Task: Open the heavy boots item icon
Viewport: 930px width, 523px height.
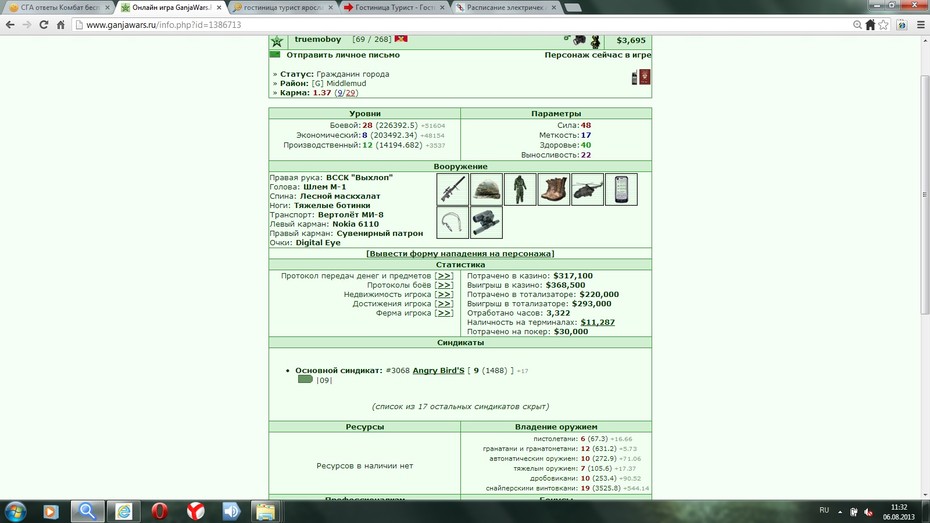Action: (x=554, y=189)
